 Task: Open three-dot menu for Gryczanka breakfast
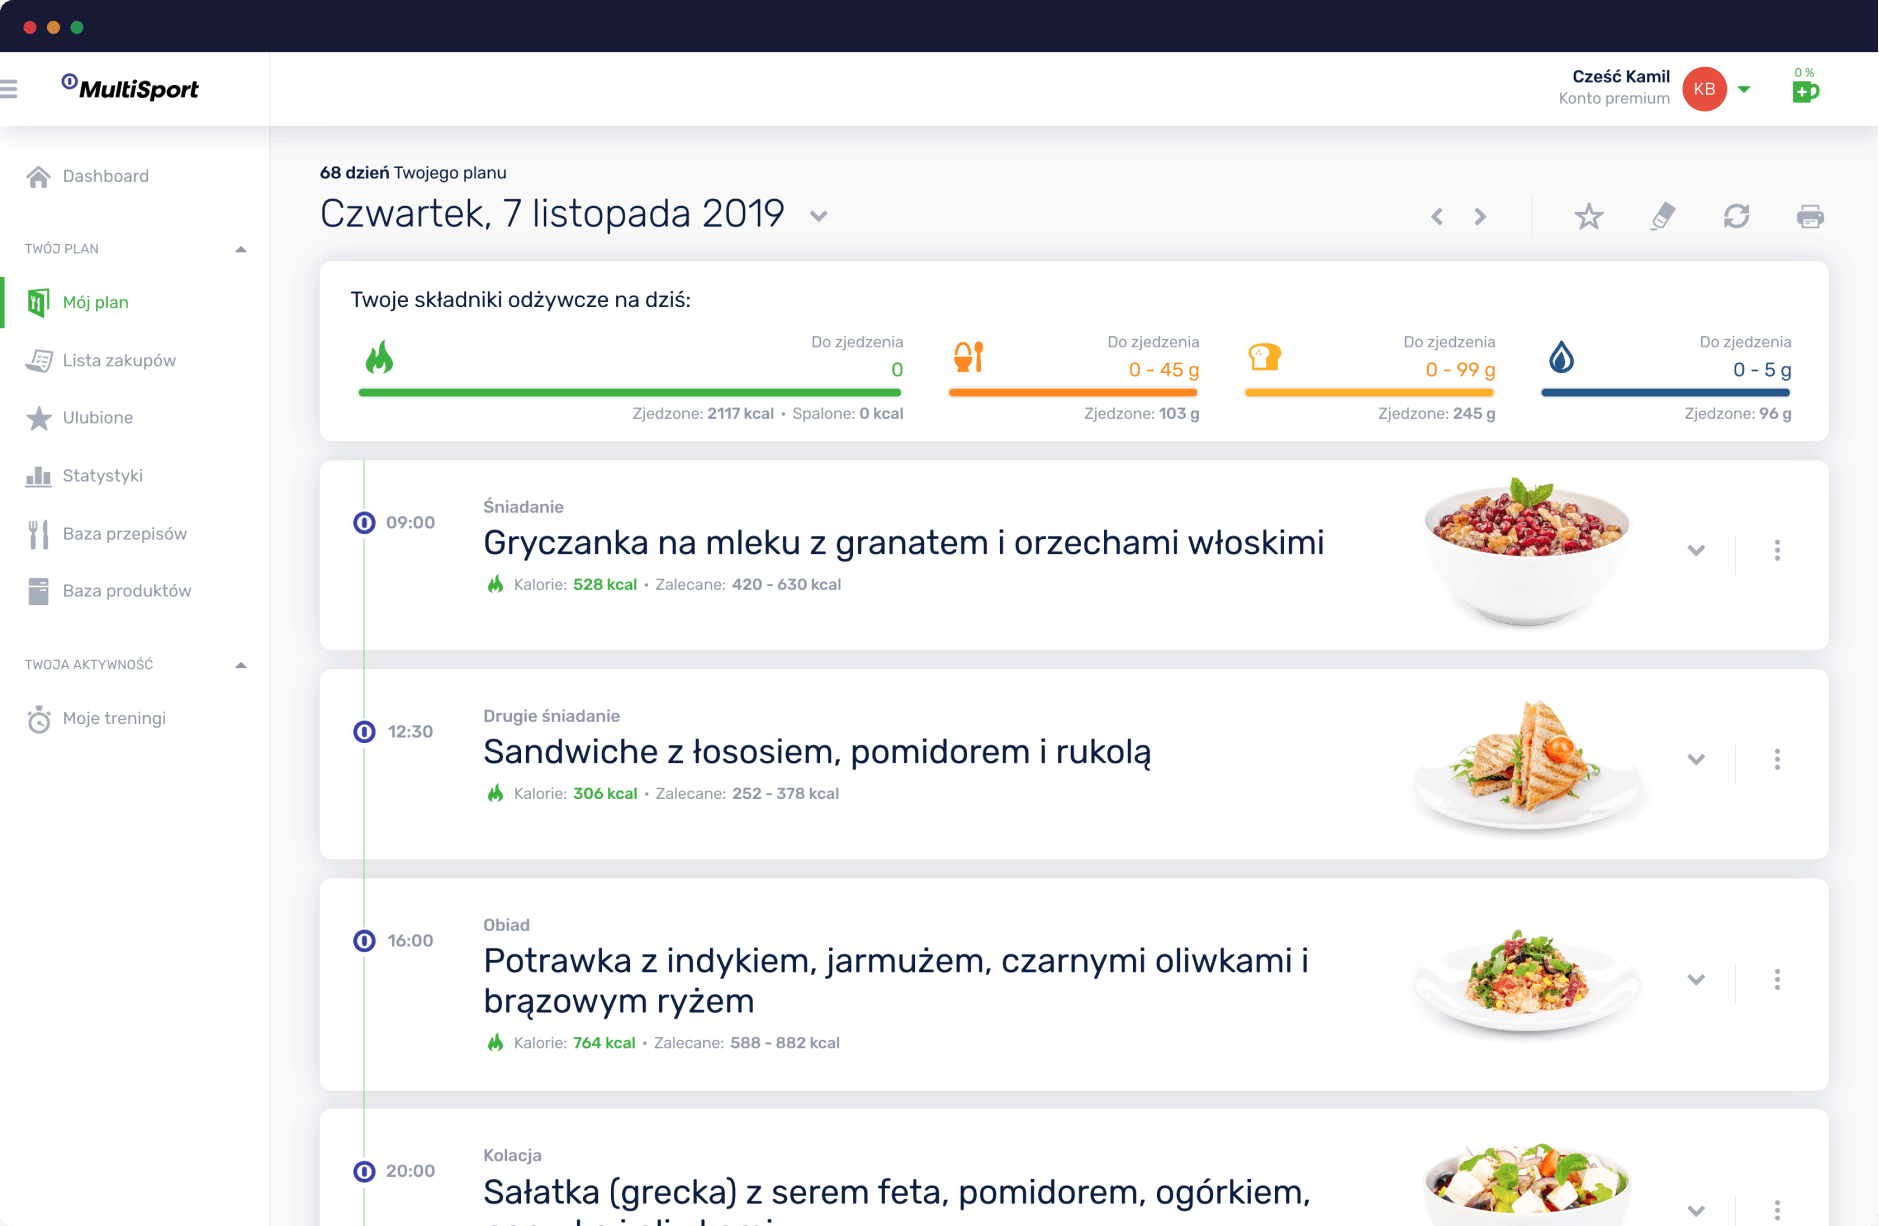[1777, 550]
